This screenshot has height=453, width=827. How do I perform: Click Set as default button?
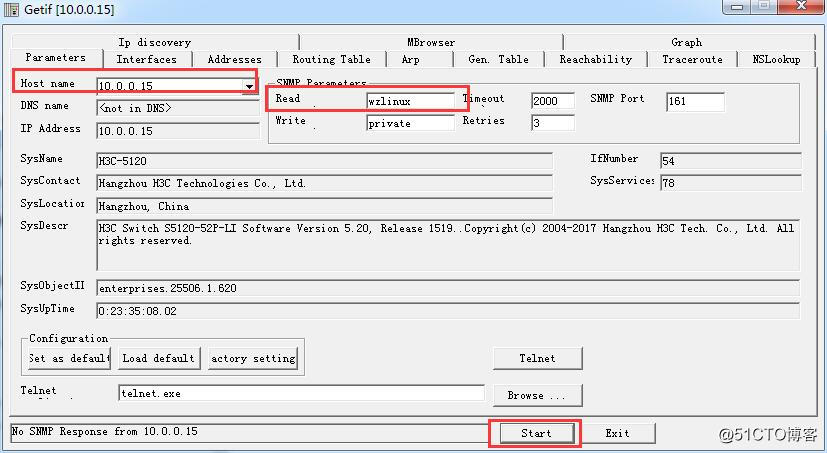point(69,358)
